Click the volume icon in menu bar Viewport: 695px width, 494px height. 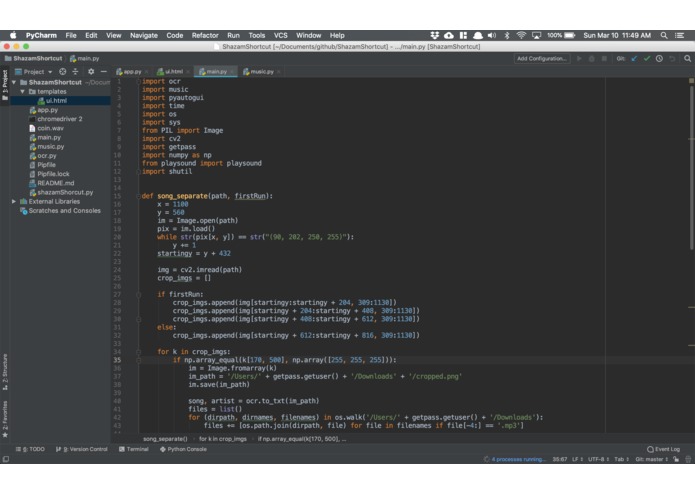(x=492, y=35)
